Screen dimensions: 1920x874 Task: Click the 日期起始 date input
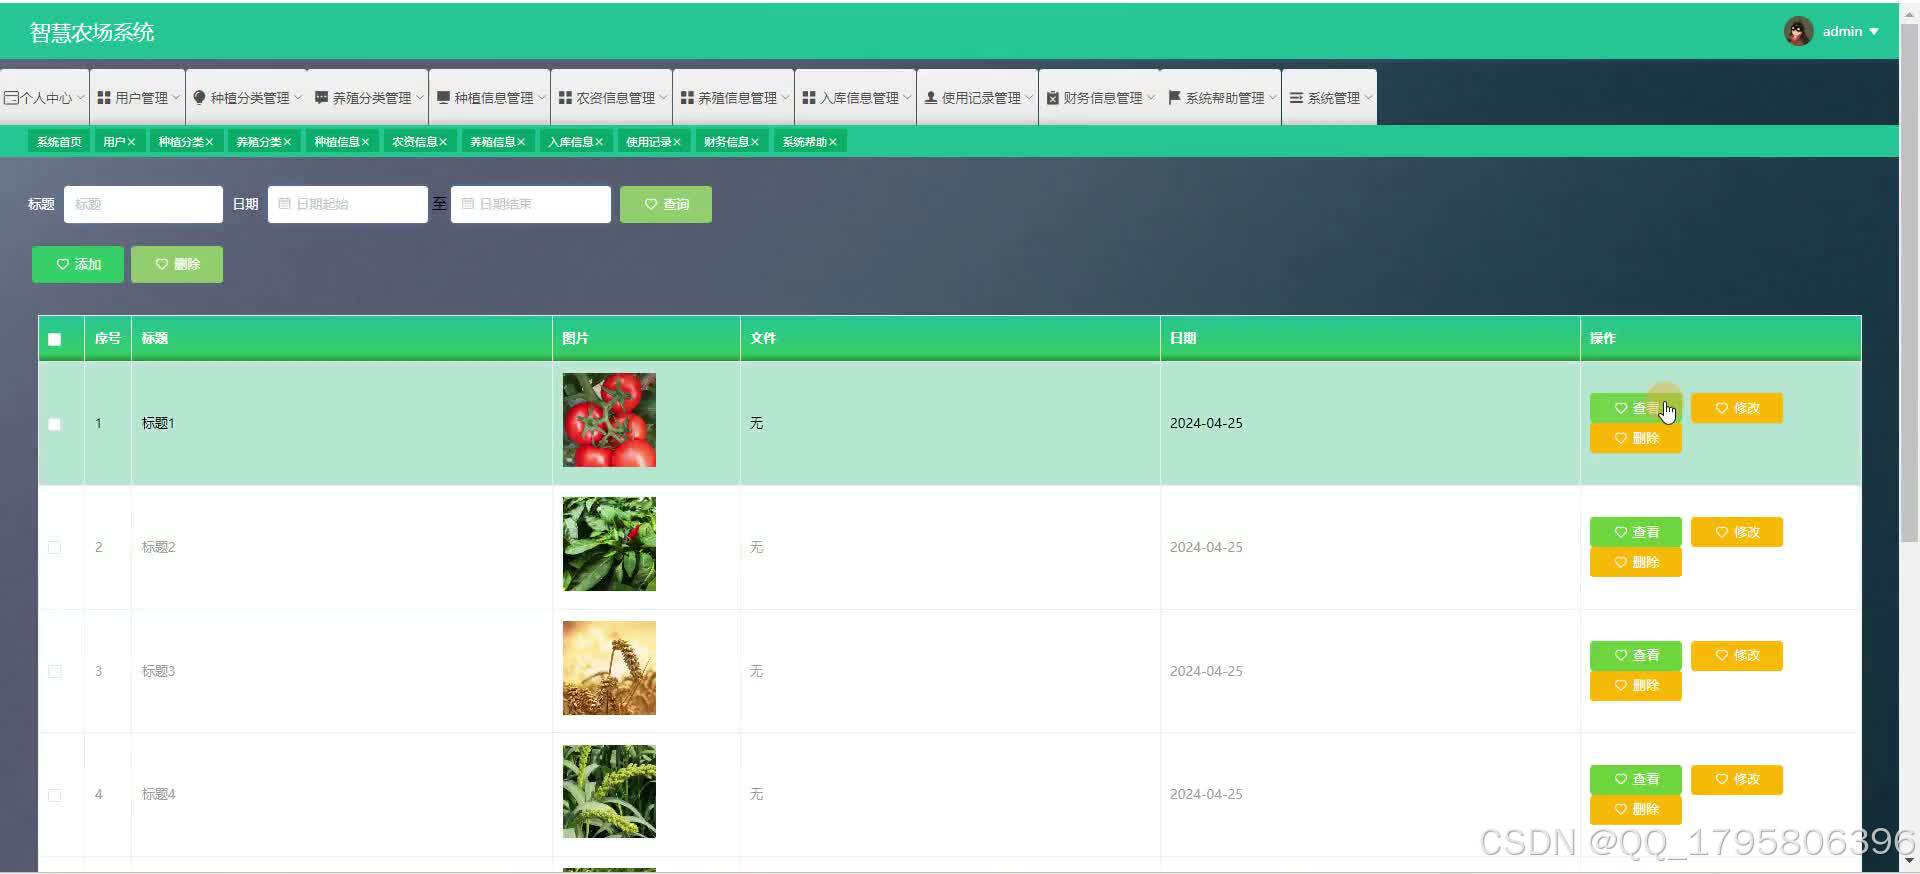[348, 204]
